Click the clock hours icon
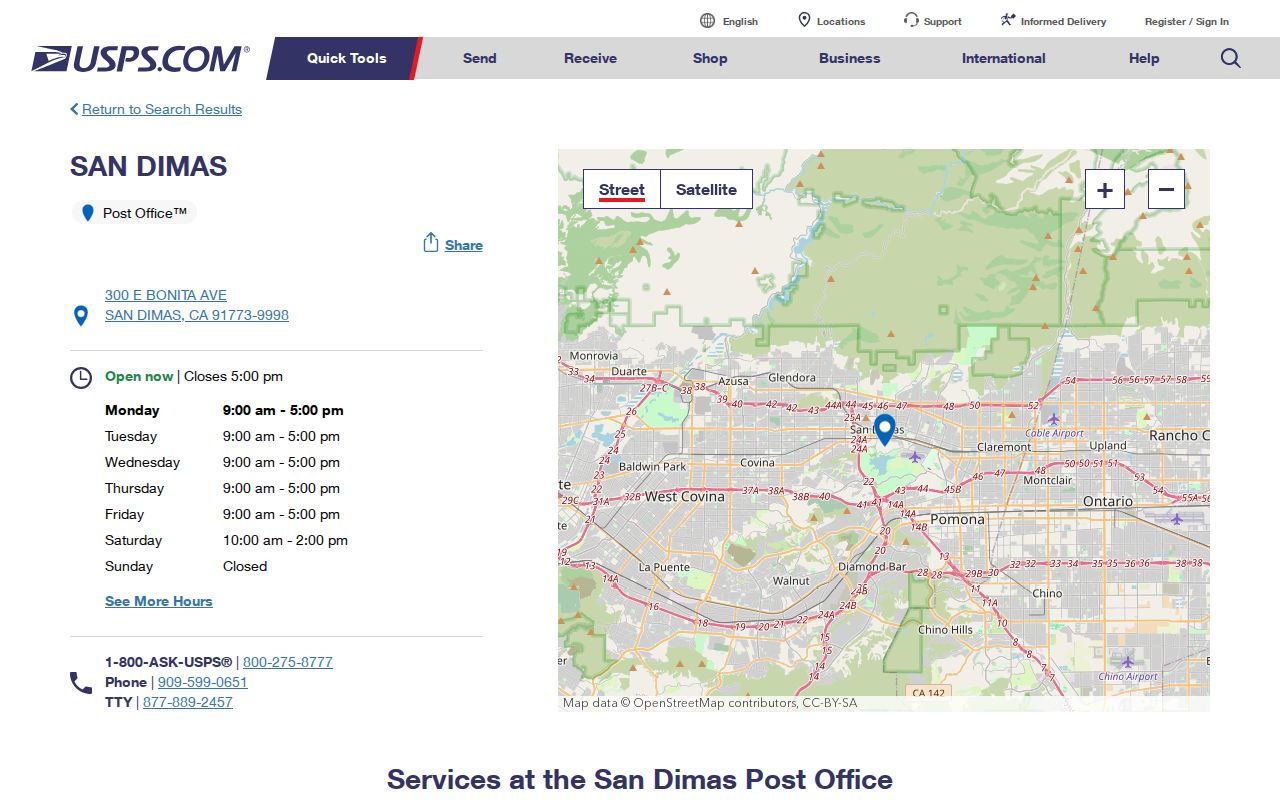1280x800 pixels. (x=81, y=378)
